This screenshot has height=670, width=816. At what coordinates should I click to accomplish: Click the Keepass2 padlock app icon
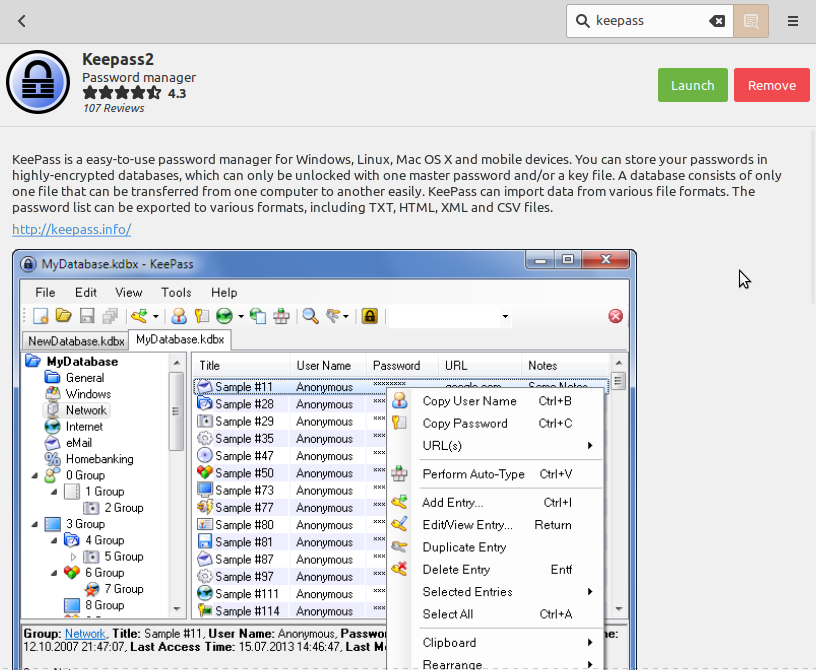[38, 83]
